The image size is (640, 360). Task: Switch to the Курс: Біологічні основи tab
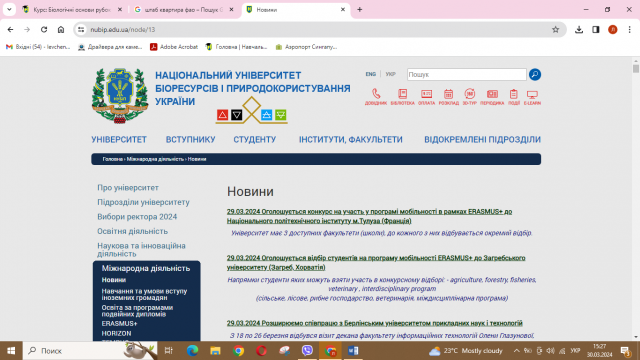72,9
